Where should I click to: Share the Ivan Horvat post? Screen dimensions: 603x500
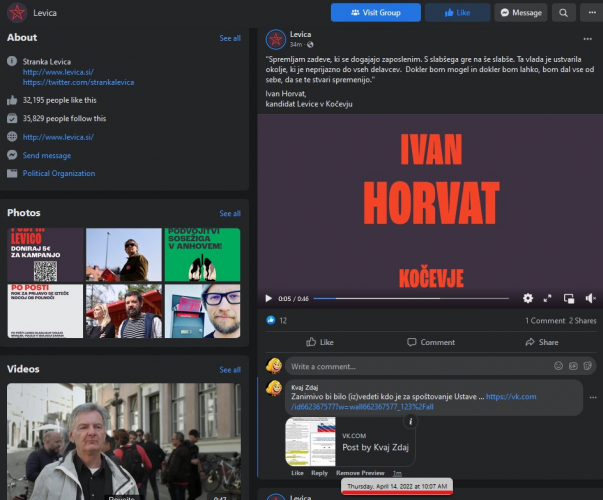pyautogui.click(x=541, y=342)
